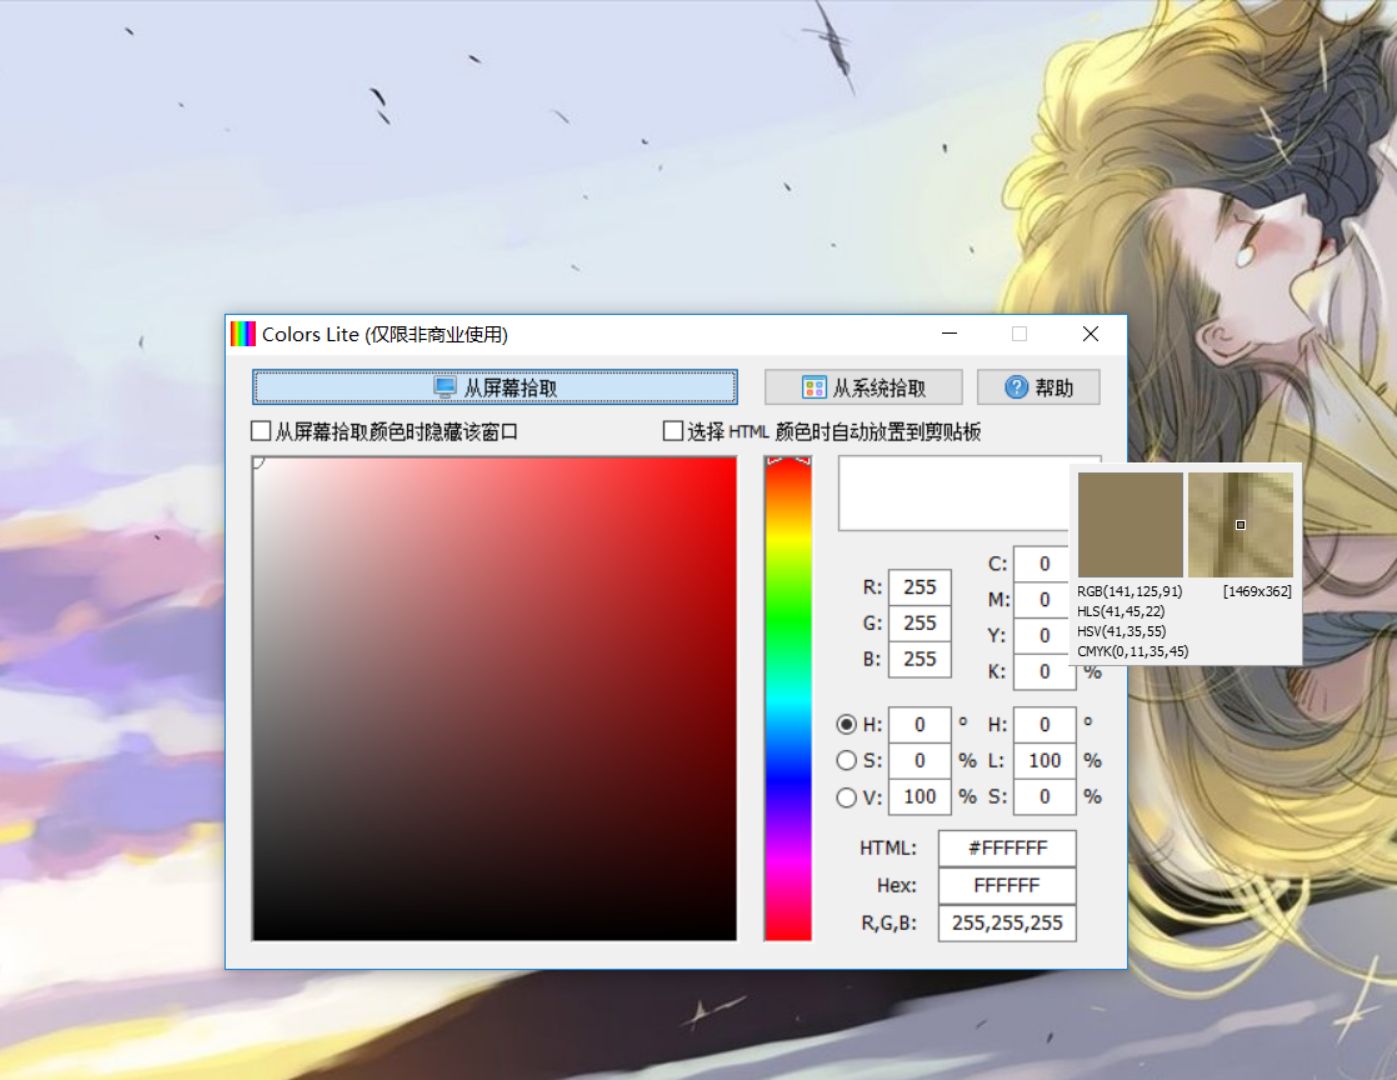Screen dimensions: 1397x1080
Task: Close the Colors Lite window
Action: tap(1091, 334)
